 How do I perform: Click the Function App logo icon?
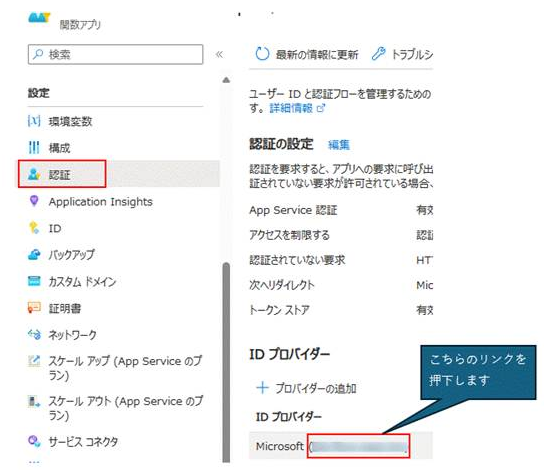(x=39, y=18)
